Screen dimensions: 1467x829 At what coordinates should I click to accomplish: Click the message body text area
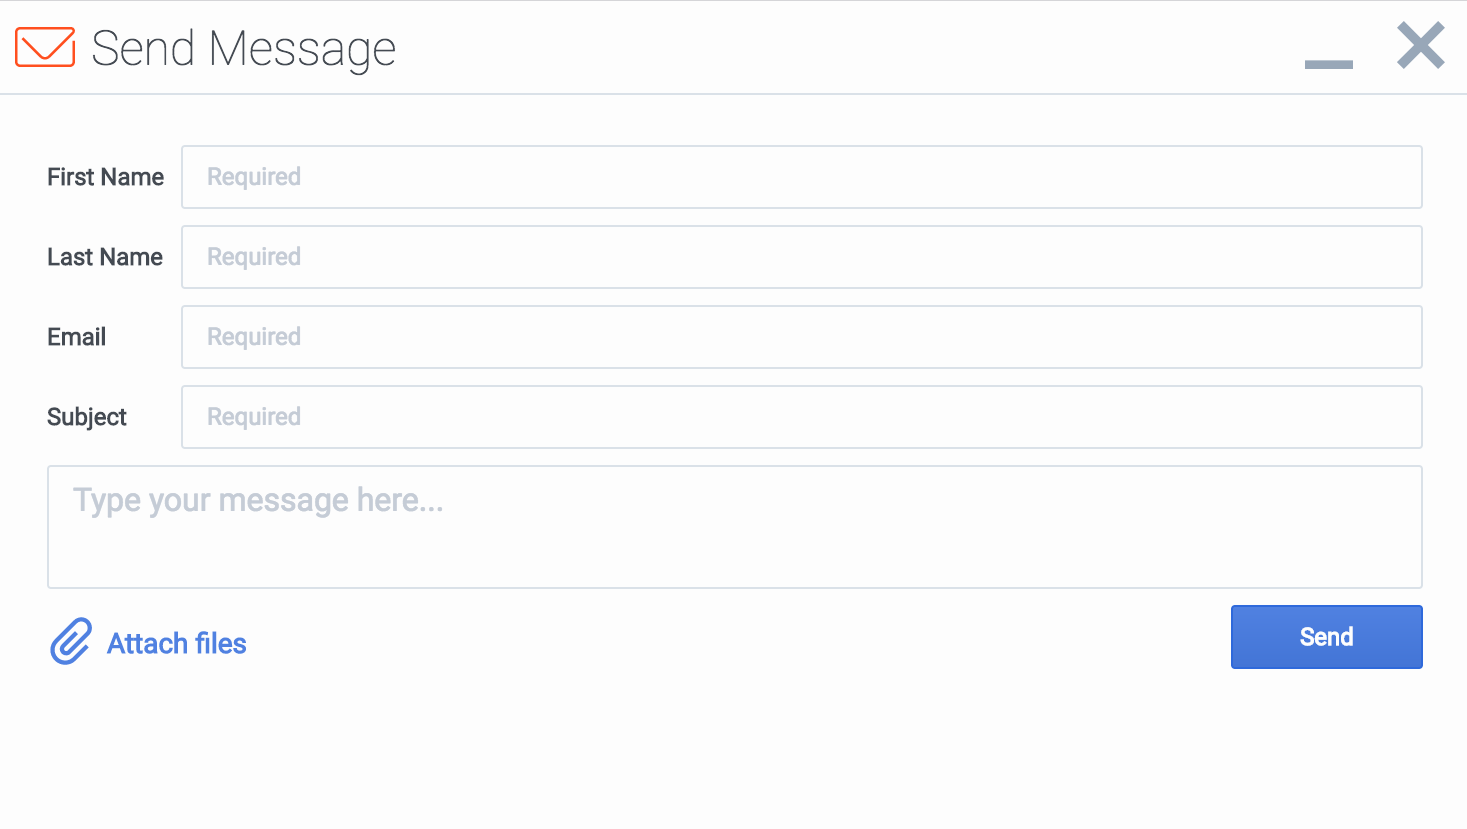[734, 527]
